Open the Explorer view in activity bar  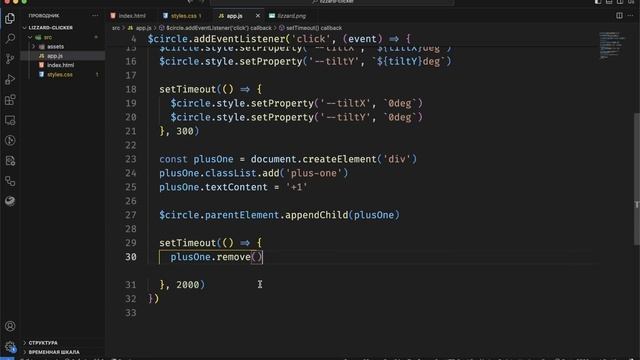(x=10, y=18)
